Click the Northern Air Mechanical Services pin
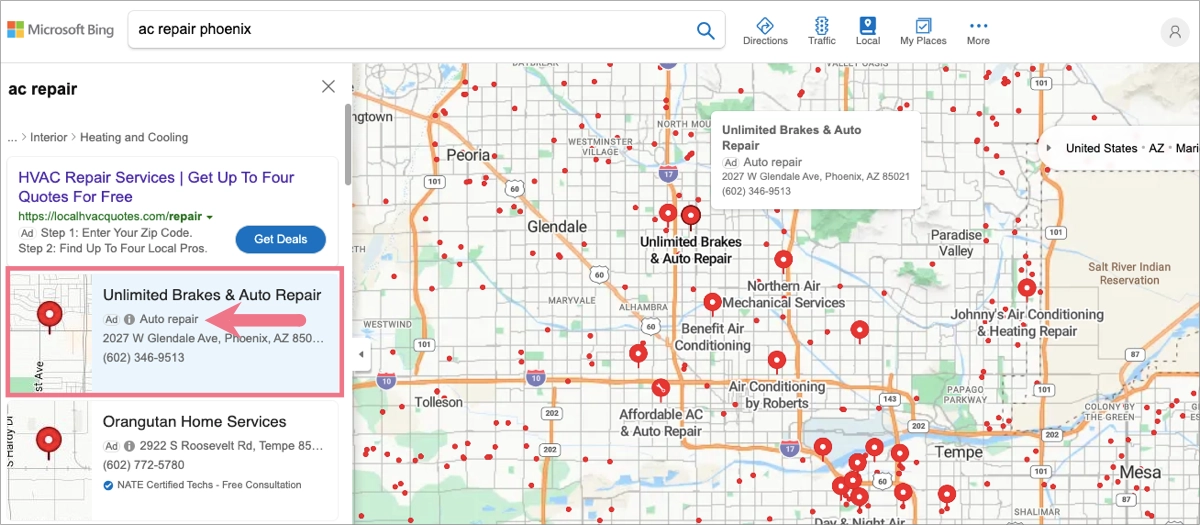1200x525 pixels. pos(784,260)
